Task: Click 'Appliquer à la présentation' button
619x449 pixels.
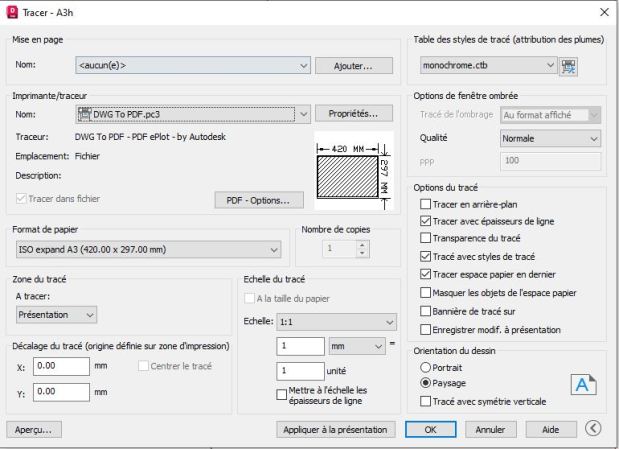Action: pos(338,429)
